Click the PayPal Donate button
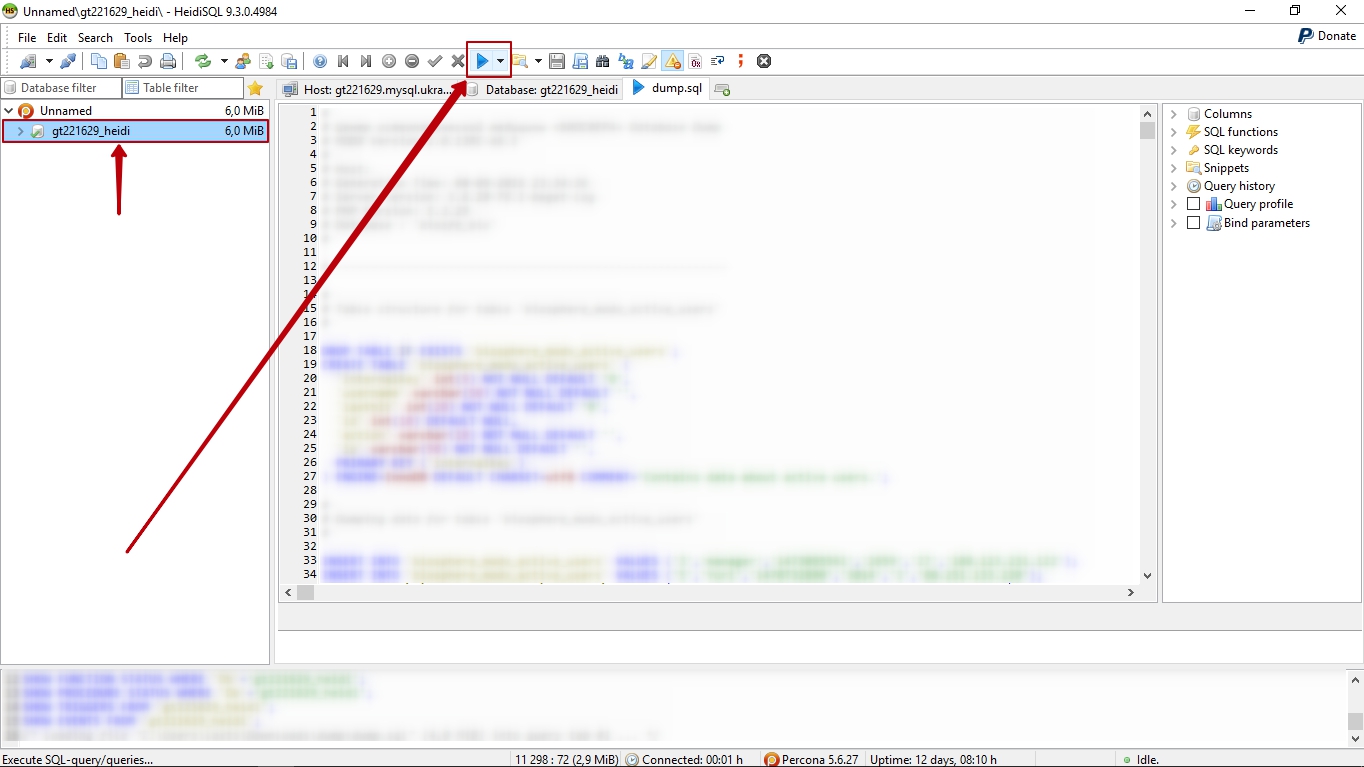This screenshot has height=767, width=1364. click(1327, 36)
